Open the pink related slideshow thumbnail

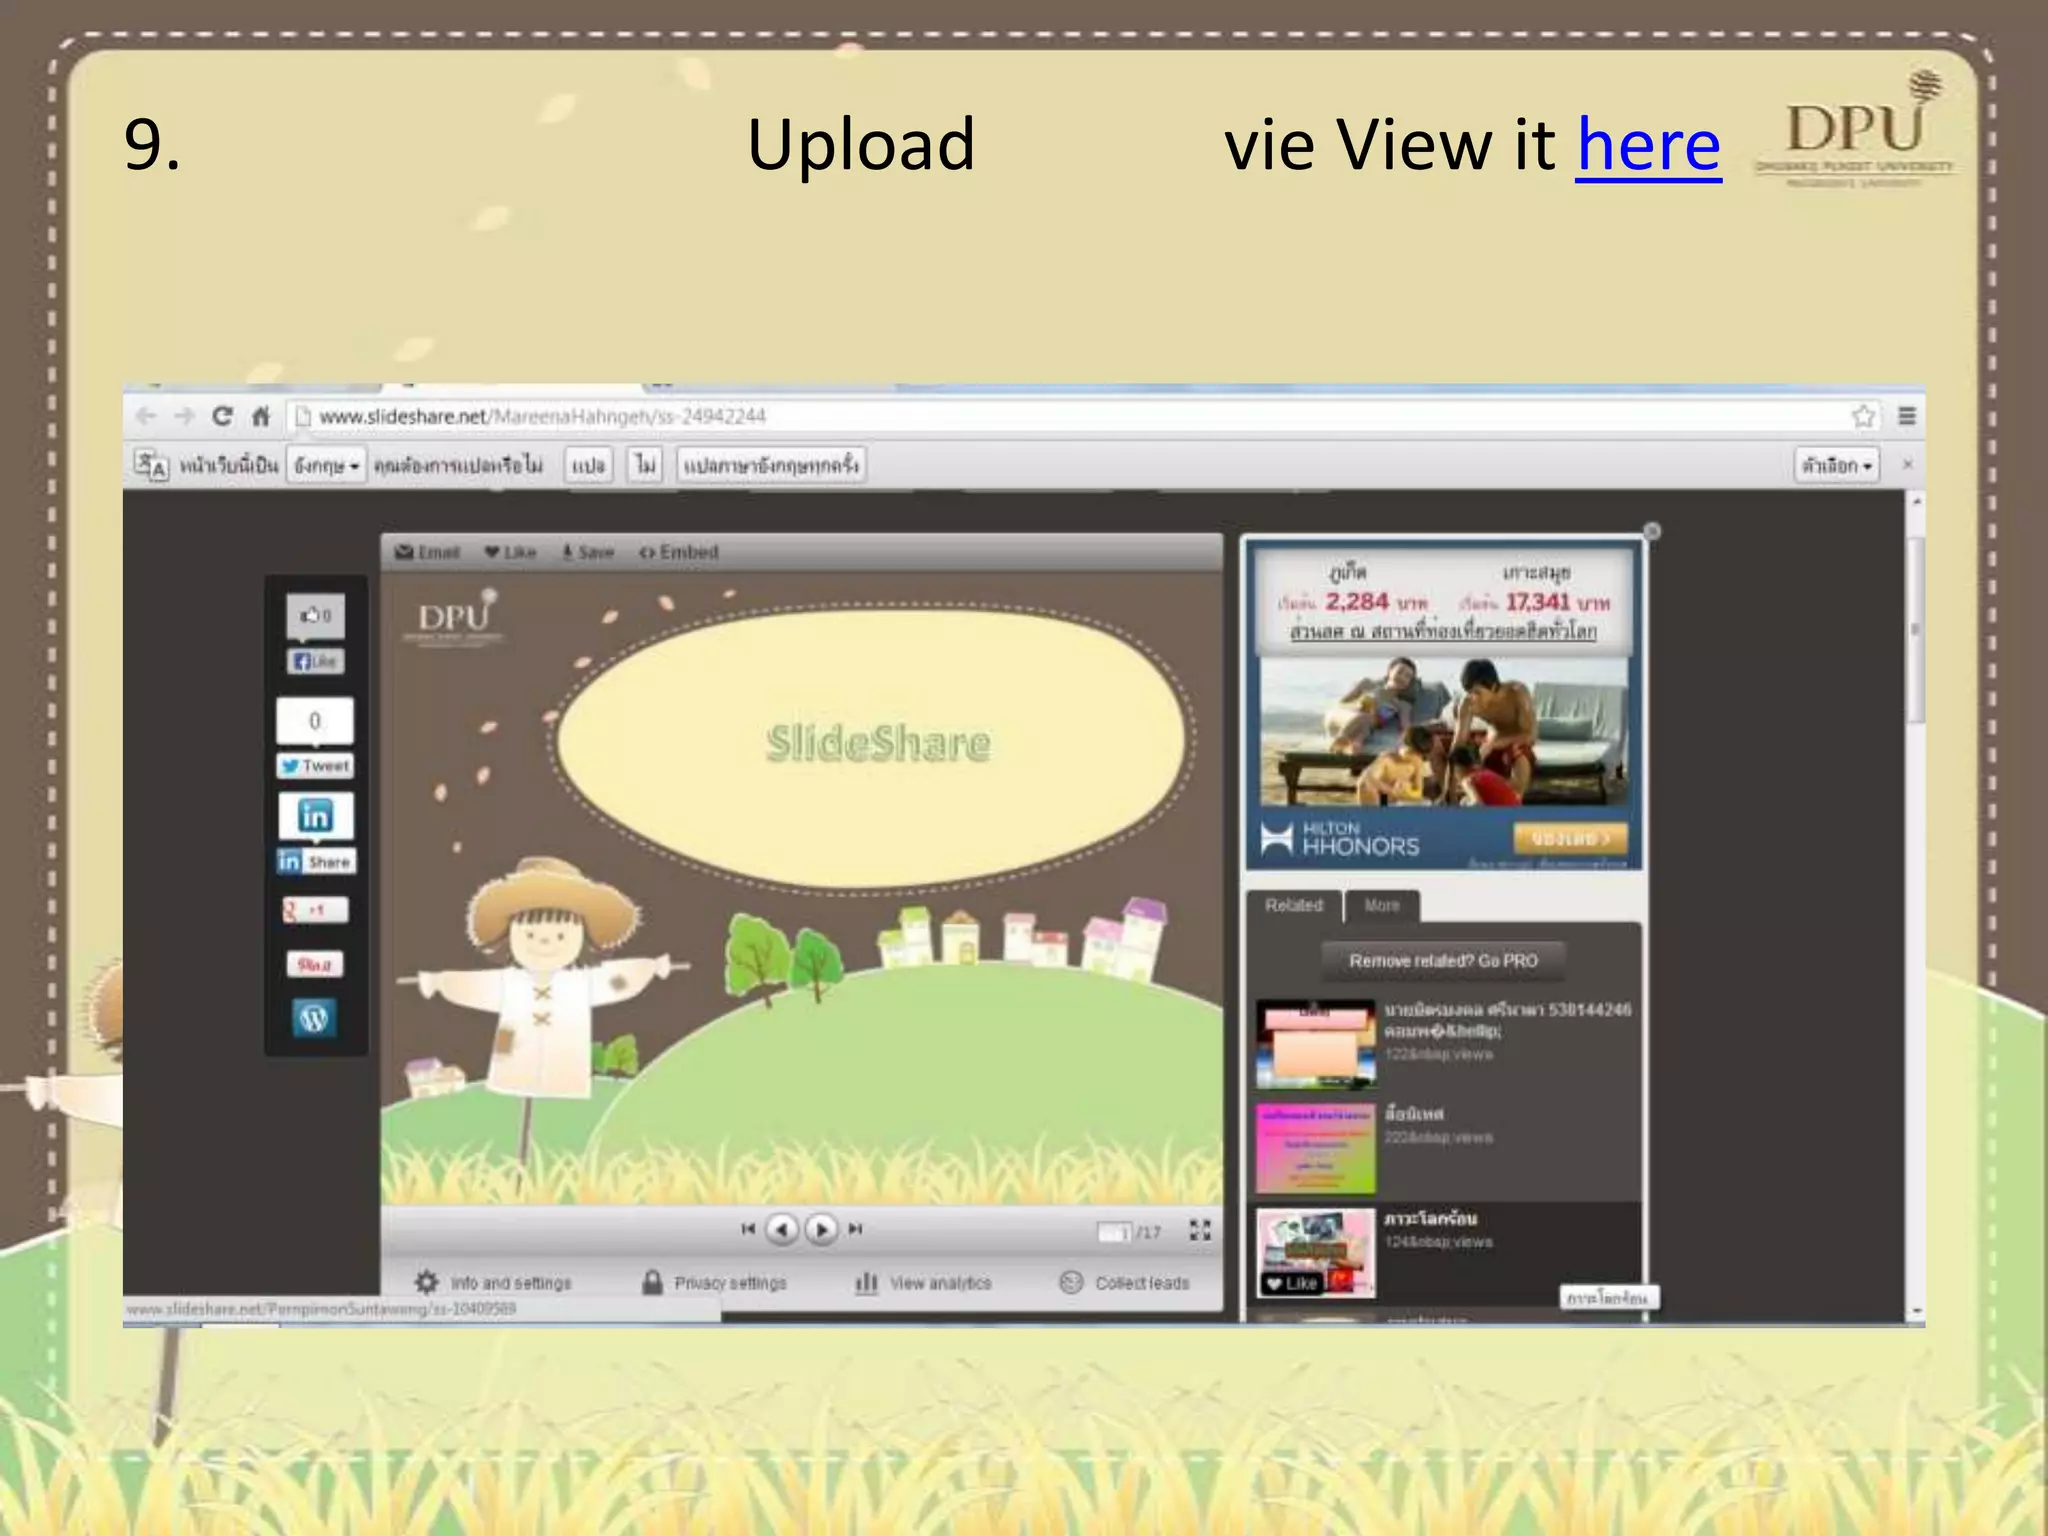point(1315,1148)
